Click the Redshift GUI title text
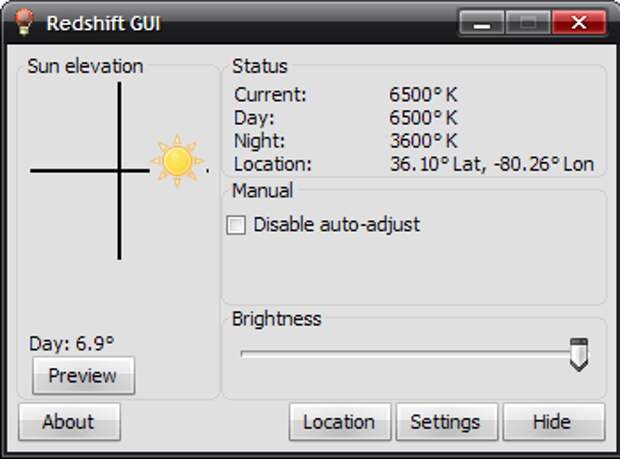 pos(104,23)
